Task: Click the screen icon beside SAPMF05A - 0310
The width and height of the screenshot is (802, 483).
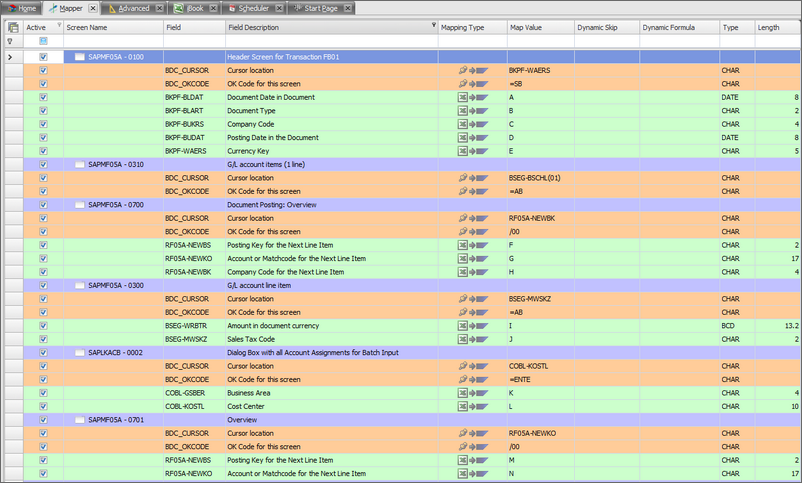Action: point(80,165)
